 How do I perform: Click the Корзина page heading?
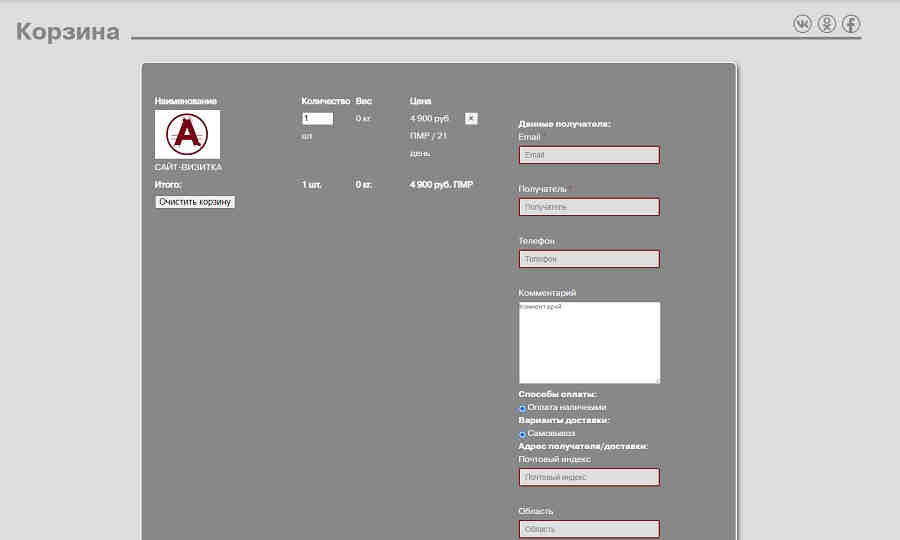point(68,32)
